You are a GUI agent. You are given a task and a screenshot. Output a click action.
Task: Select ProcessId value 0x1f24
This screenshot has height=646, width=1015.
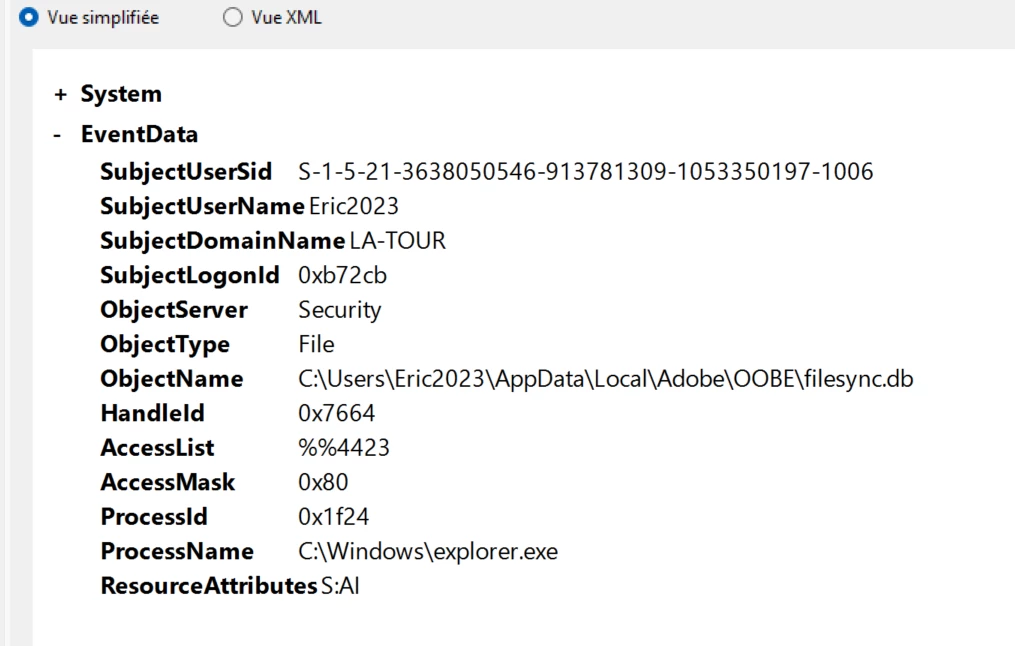[x=333, y=517]
